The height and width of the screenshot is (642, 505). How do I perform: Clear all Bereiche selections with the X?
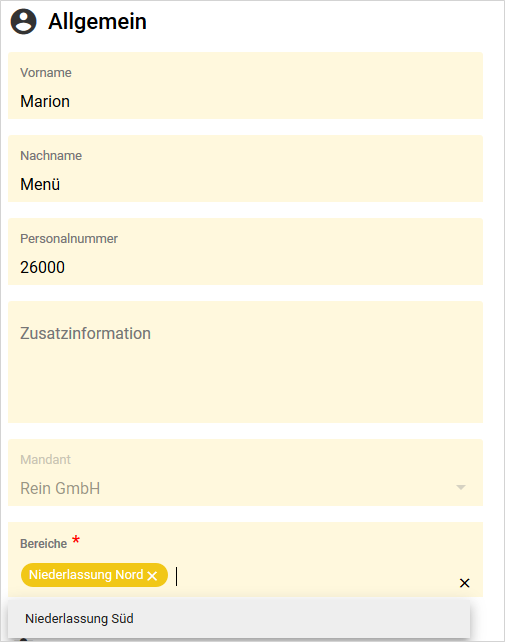coord(464,583)
